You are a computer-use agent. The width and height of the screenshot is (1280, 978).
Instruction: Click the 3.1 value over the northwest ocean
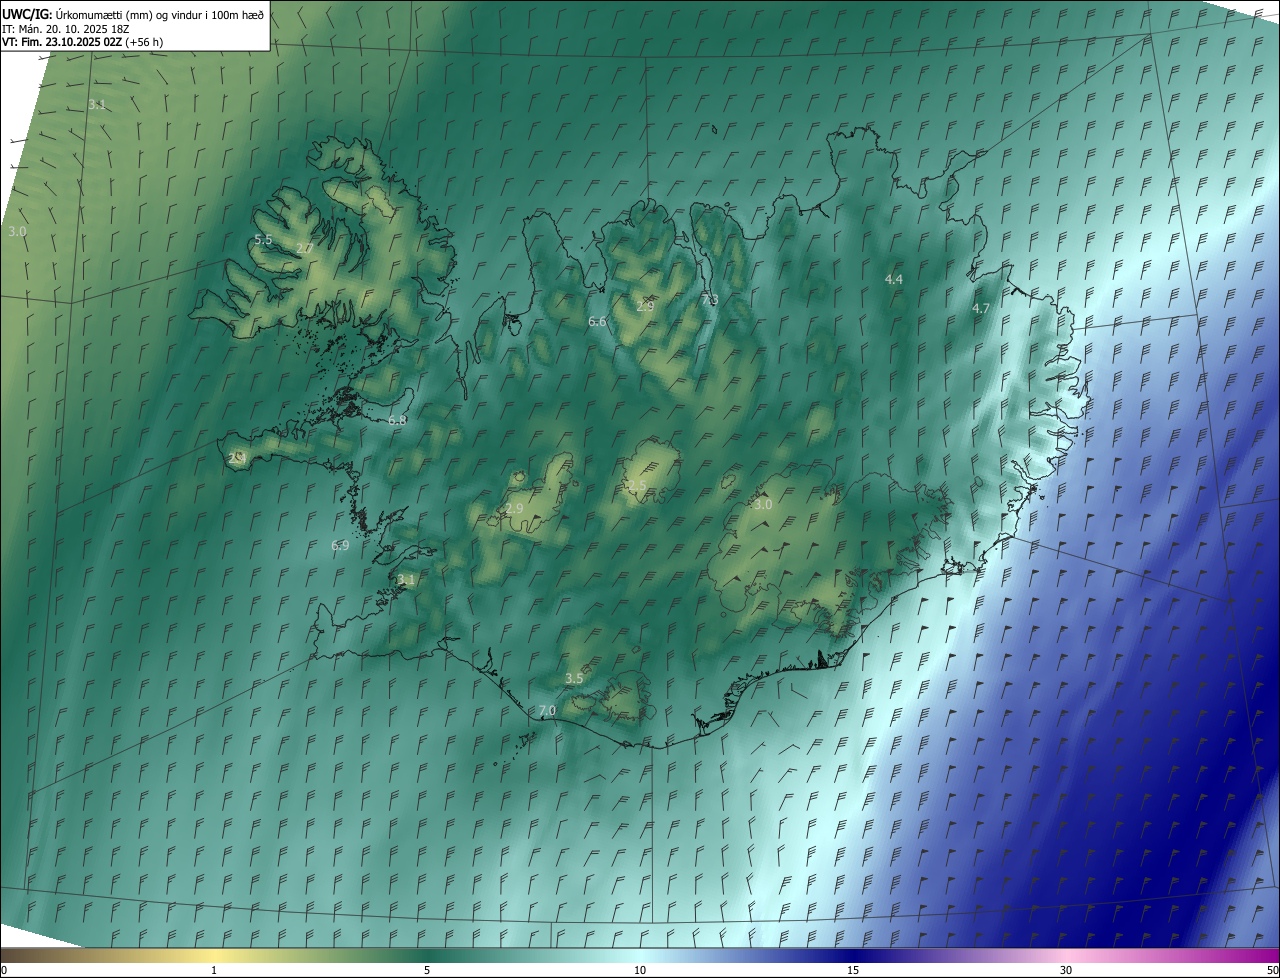coord(97,104)
